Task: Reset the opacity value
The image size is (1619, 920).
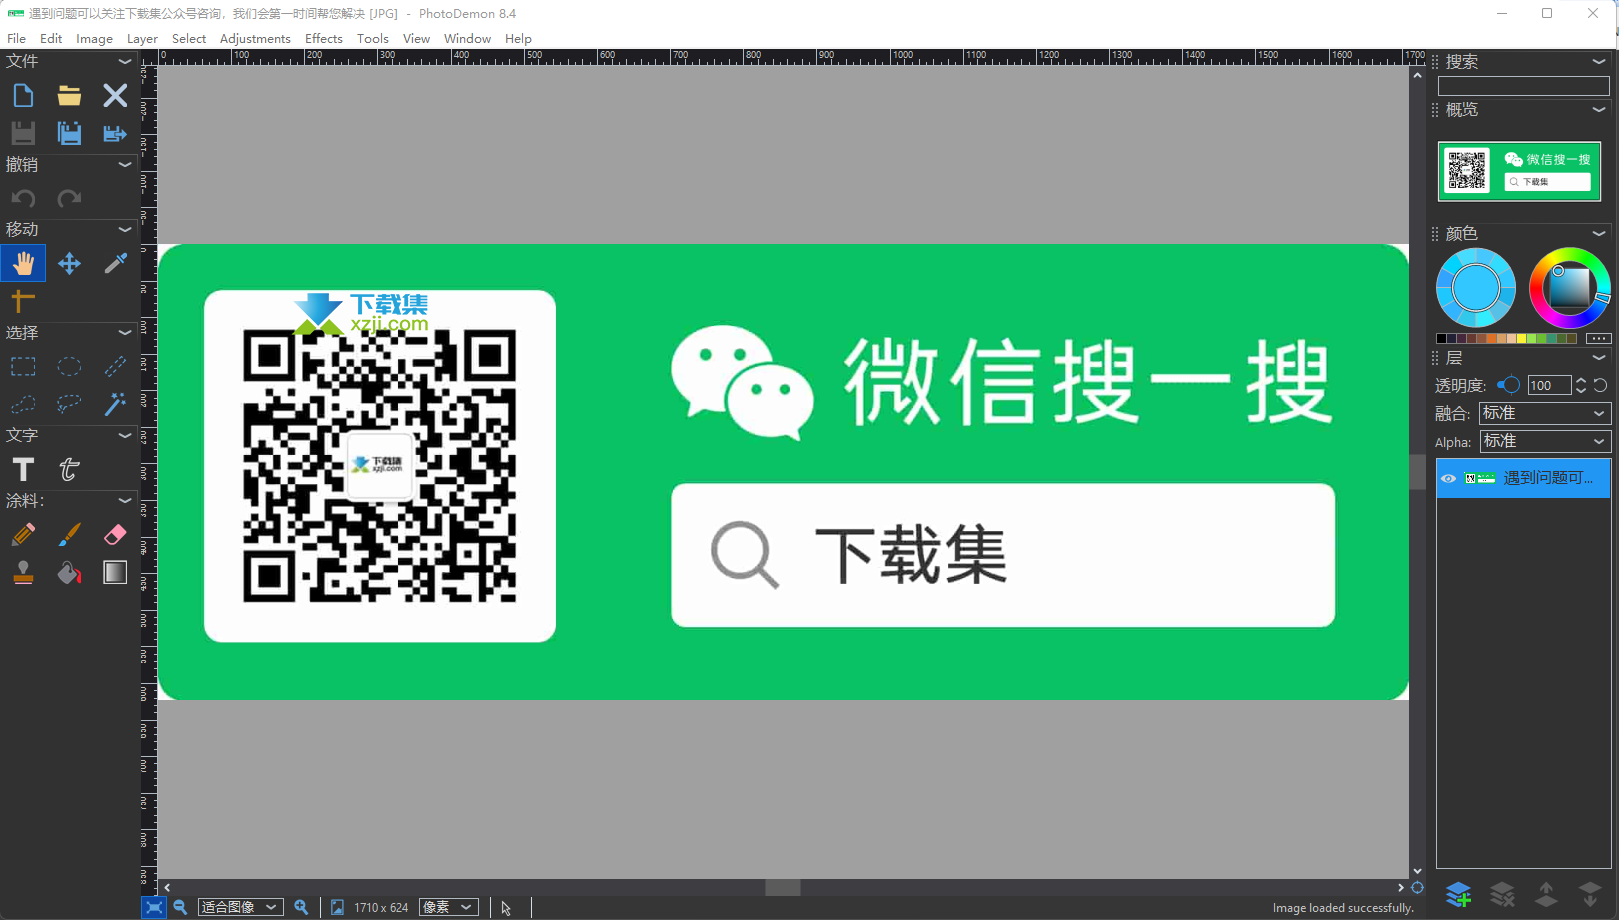Action: coord(1600,385)
